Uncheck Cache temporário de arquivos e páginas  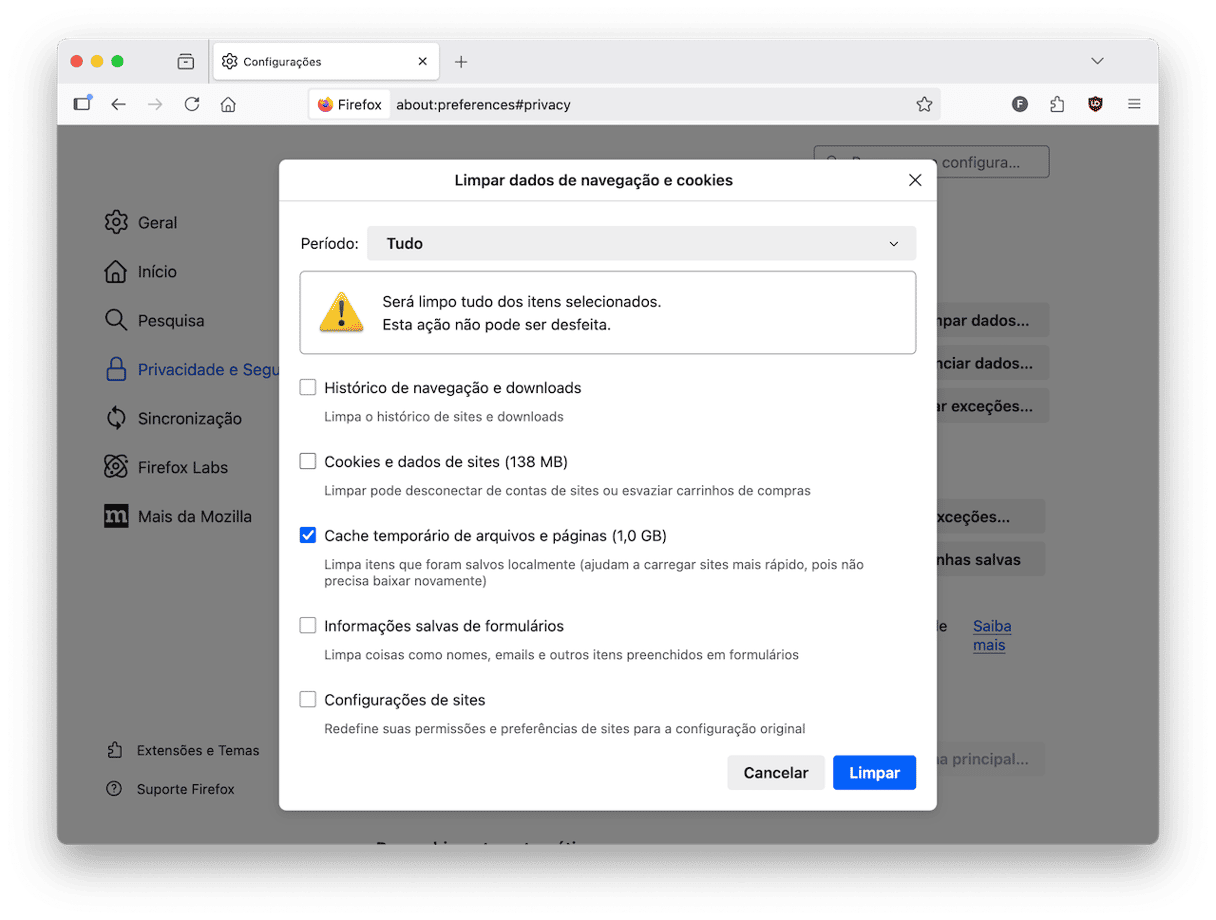(x=308, y=536)
